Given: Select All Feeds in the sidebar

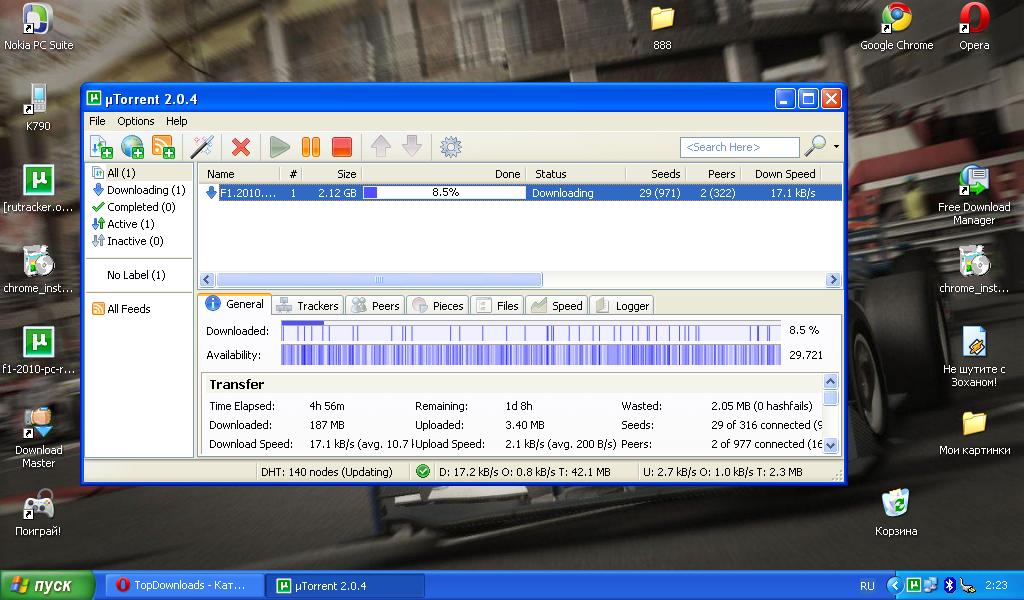Looking at the screenshot, I should click(128, 309).
